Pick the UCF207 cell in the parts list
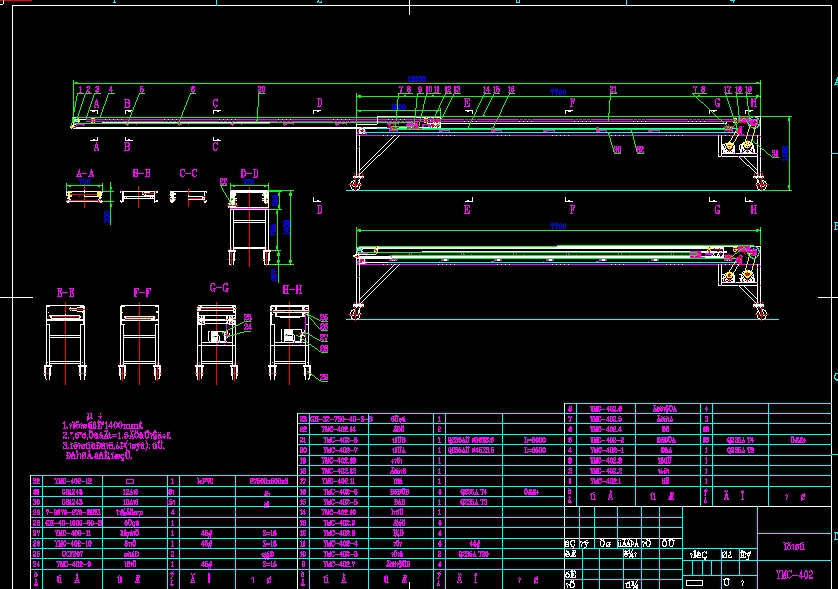 tap(73, 554)
